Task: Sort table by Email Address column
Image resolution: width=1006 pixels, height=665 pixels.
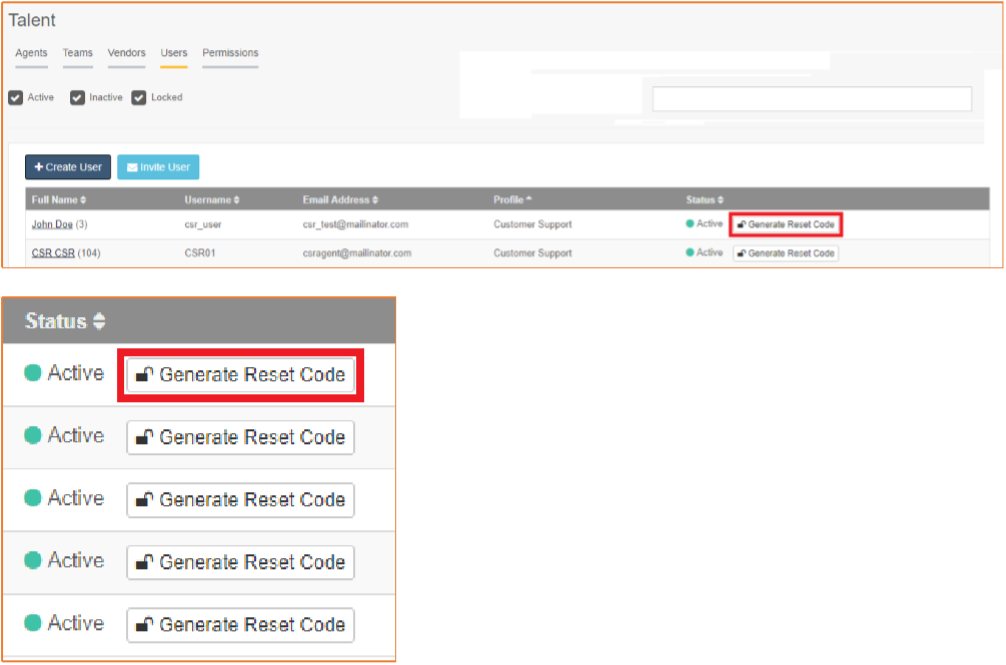Action: (340, 200)
